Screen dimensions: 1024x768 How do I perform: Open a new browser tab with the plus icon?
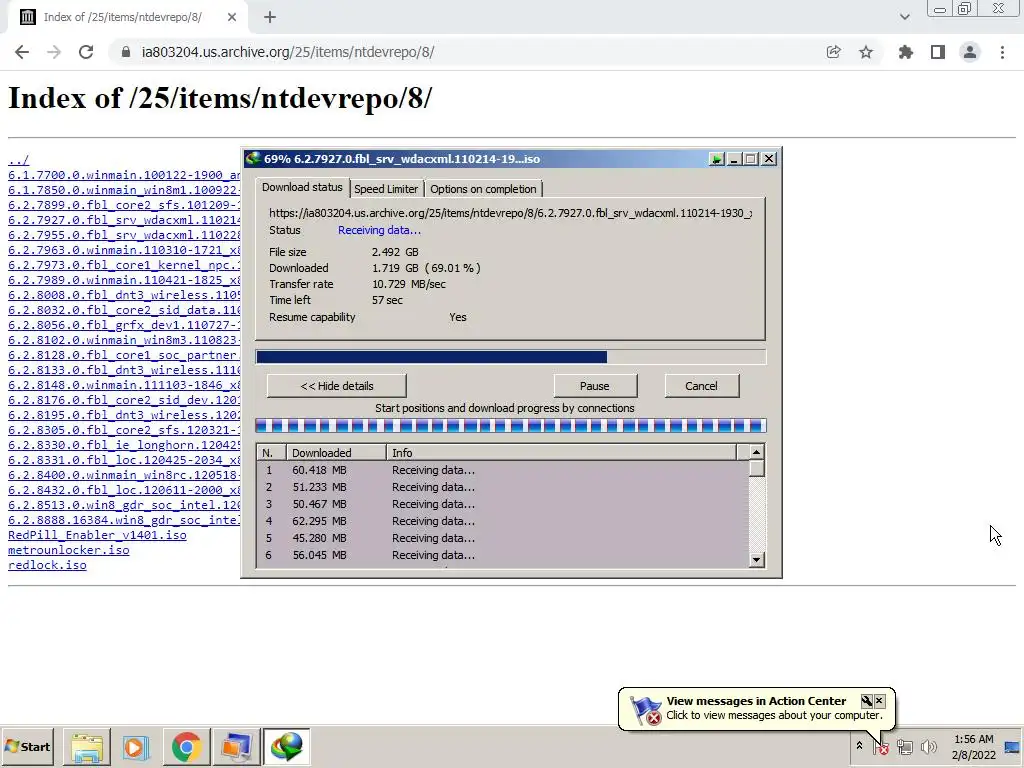pos(270,18)
